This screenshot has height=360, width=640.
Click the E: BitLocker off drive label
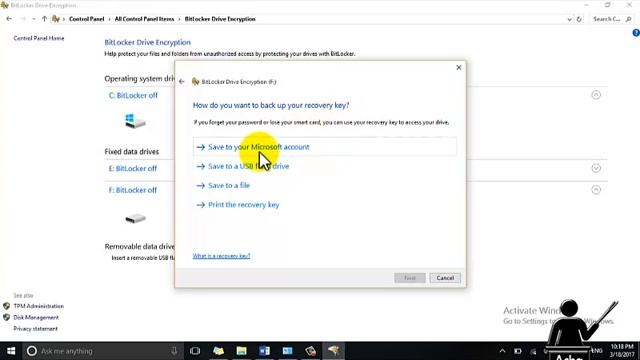point(133,169)
